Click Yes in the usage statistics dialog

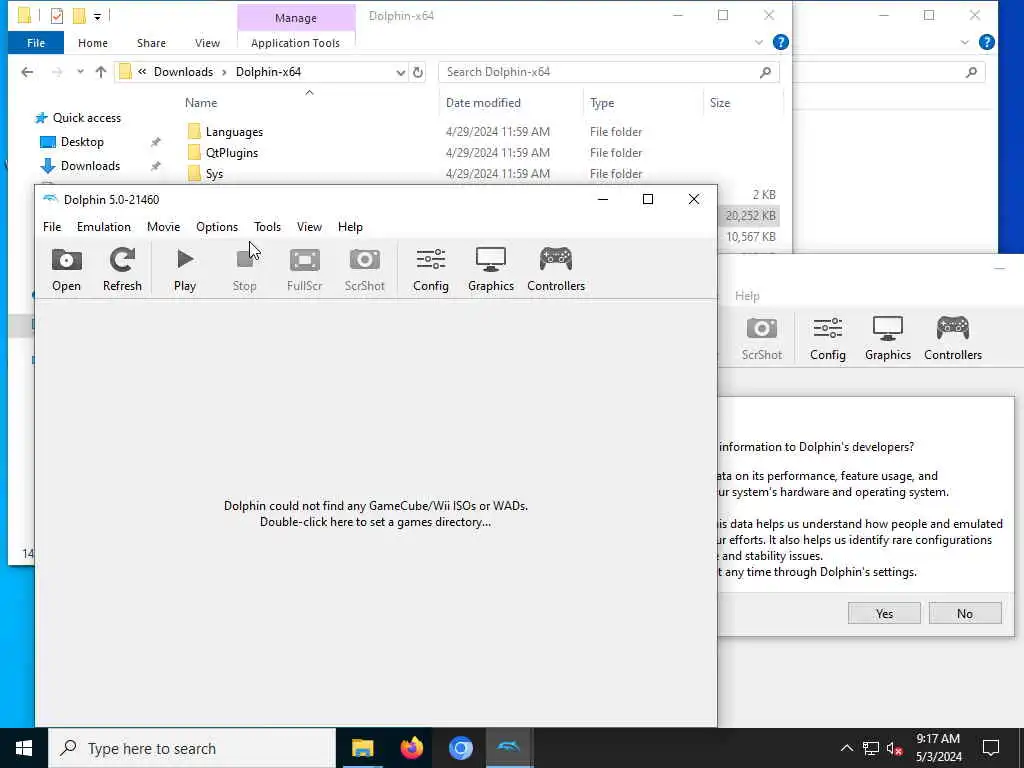[884, 613]
